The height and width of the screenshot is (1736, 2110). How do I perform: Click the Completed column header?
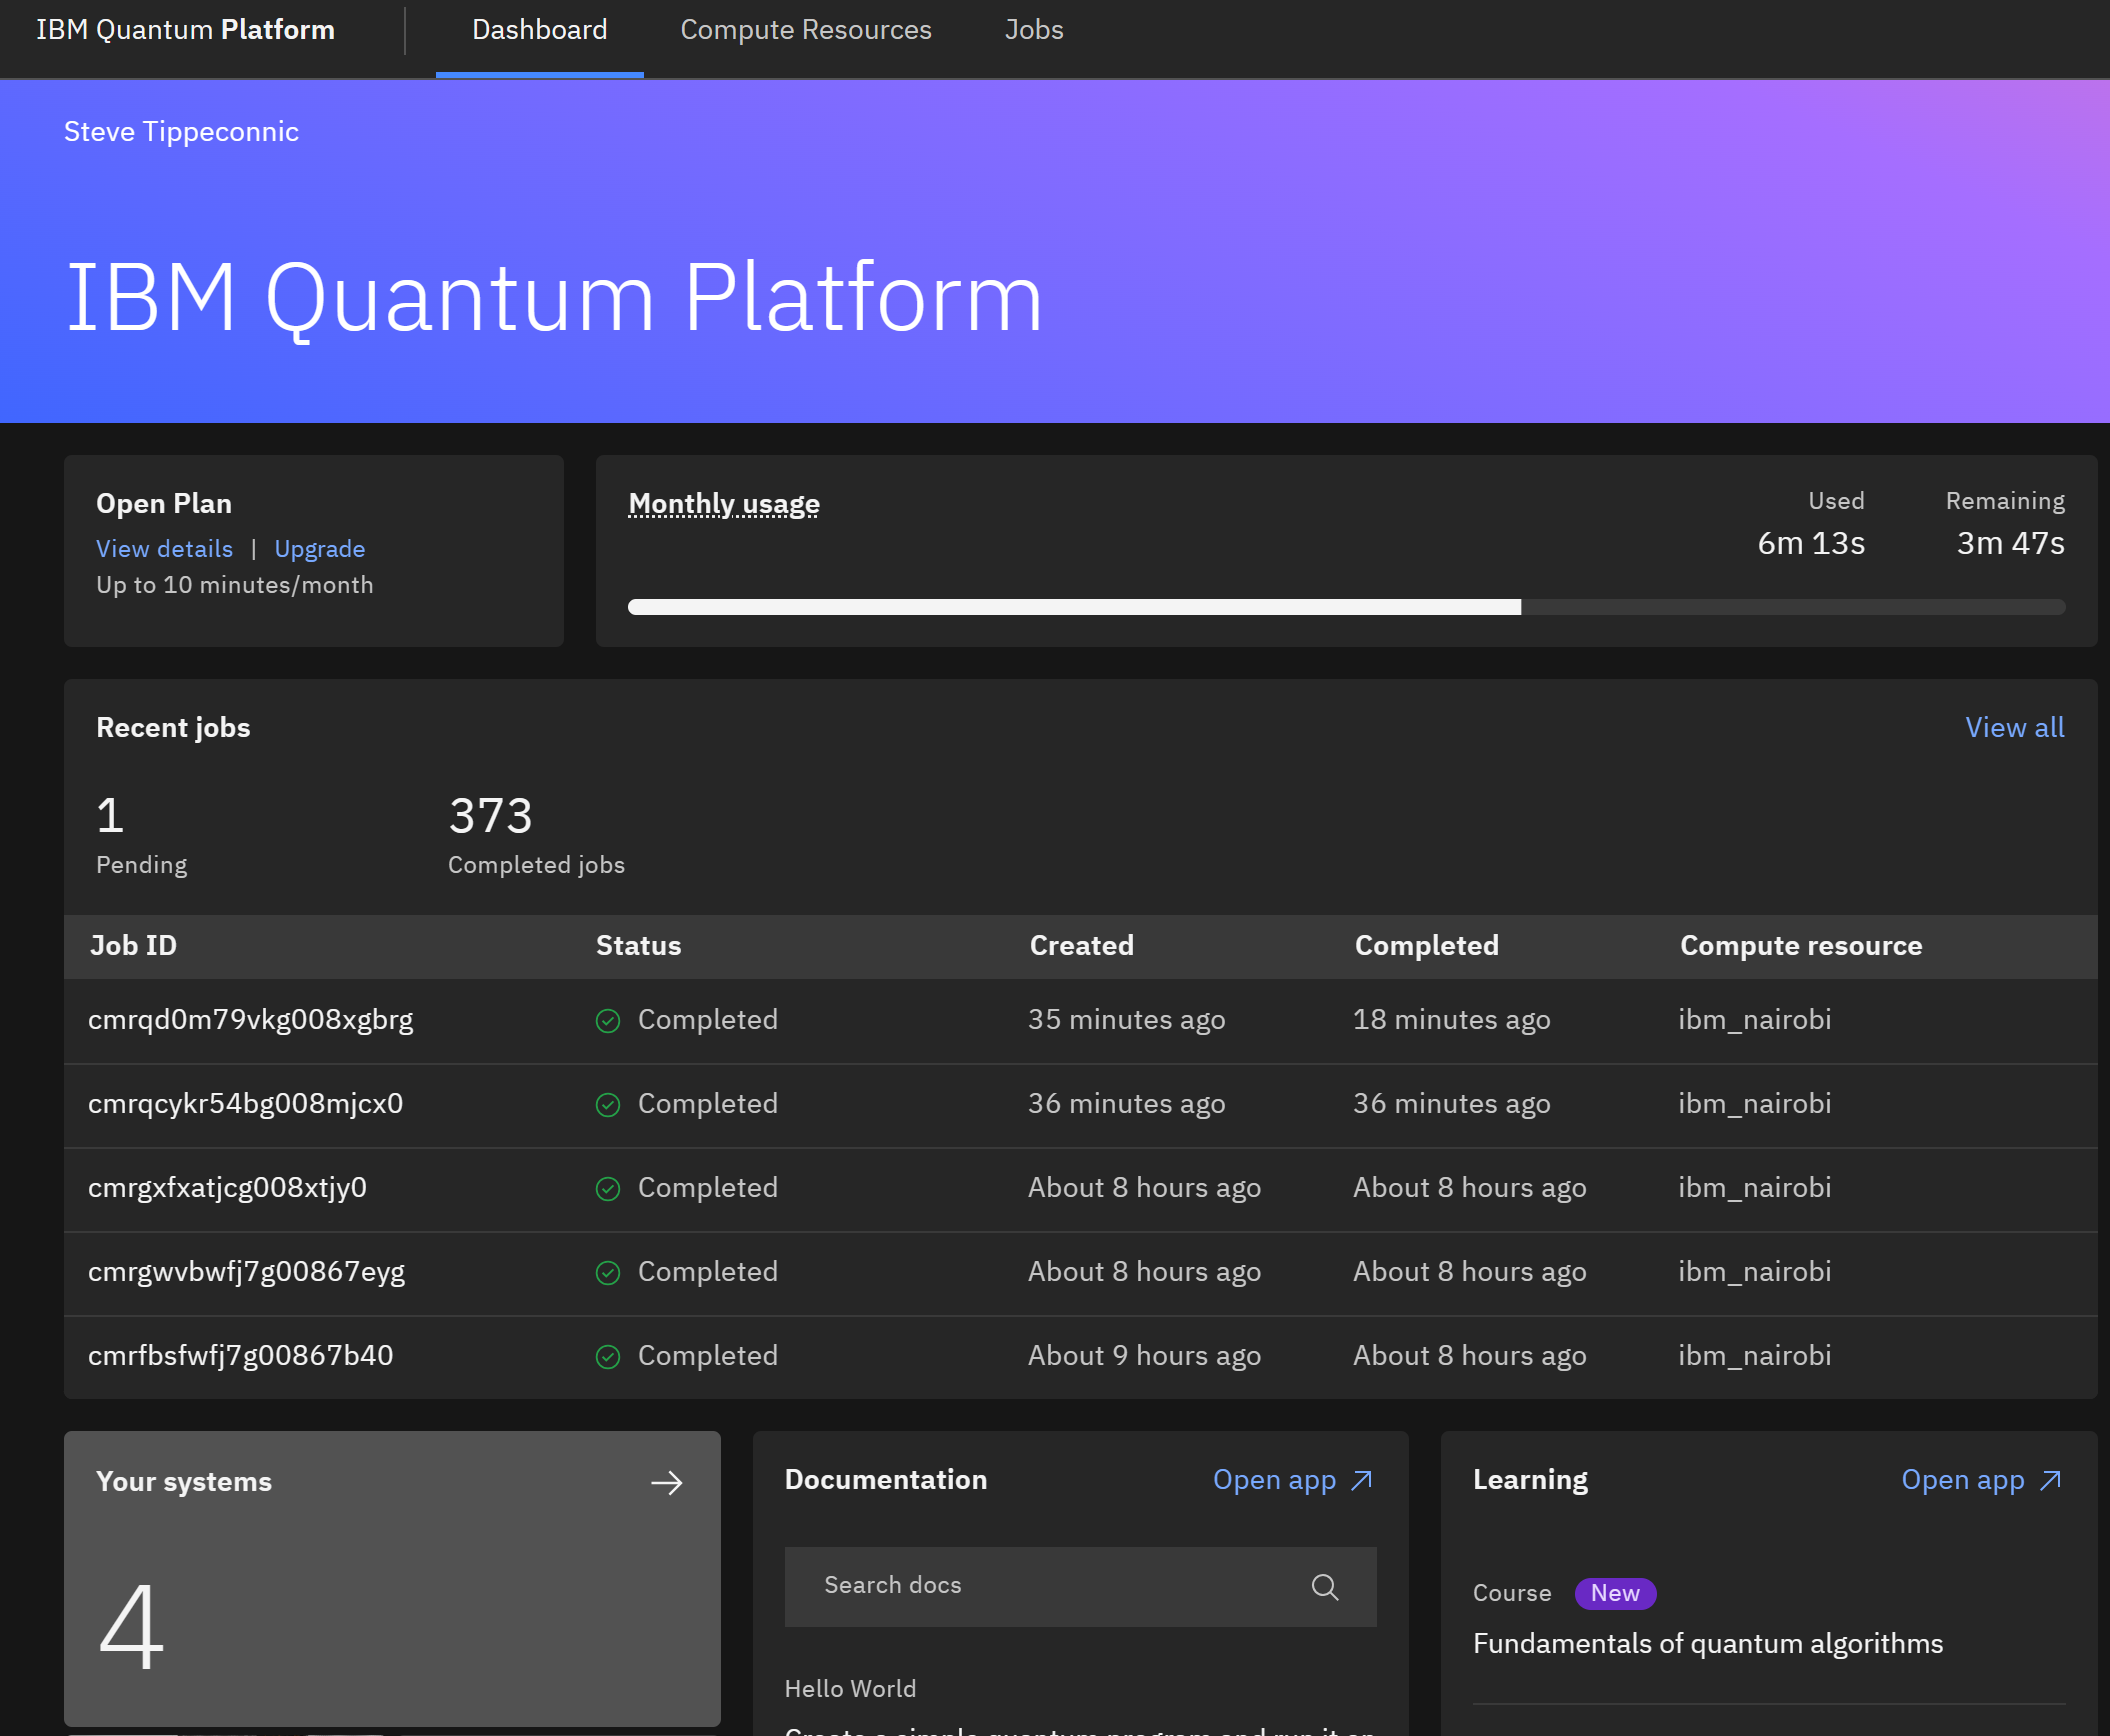pos(1426,945)
